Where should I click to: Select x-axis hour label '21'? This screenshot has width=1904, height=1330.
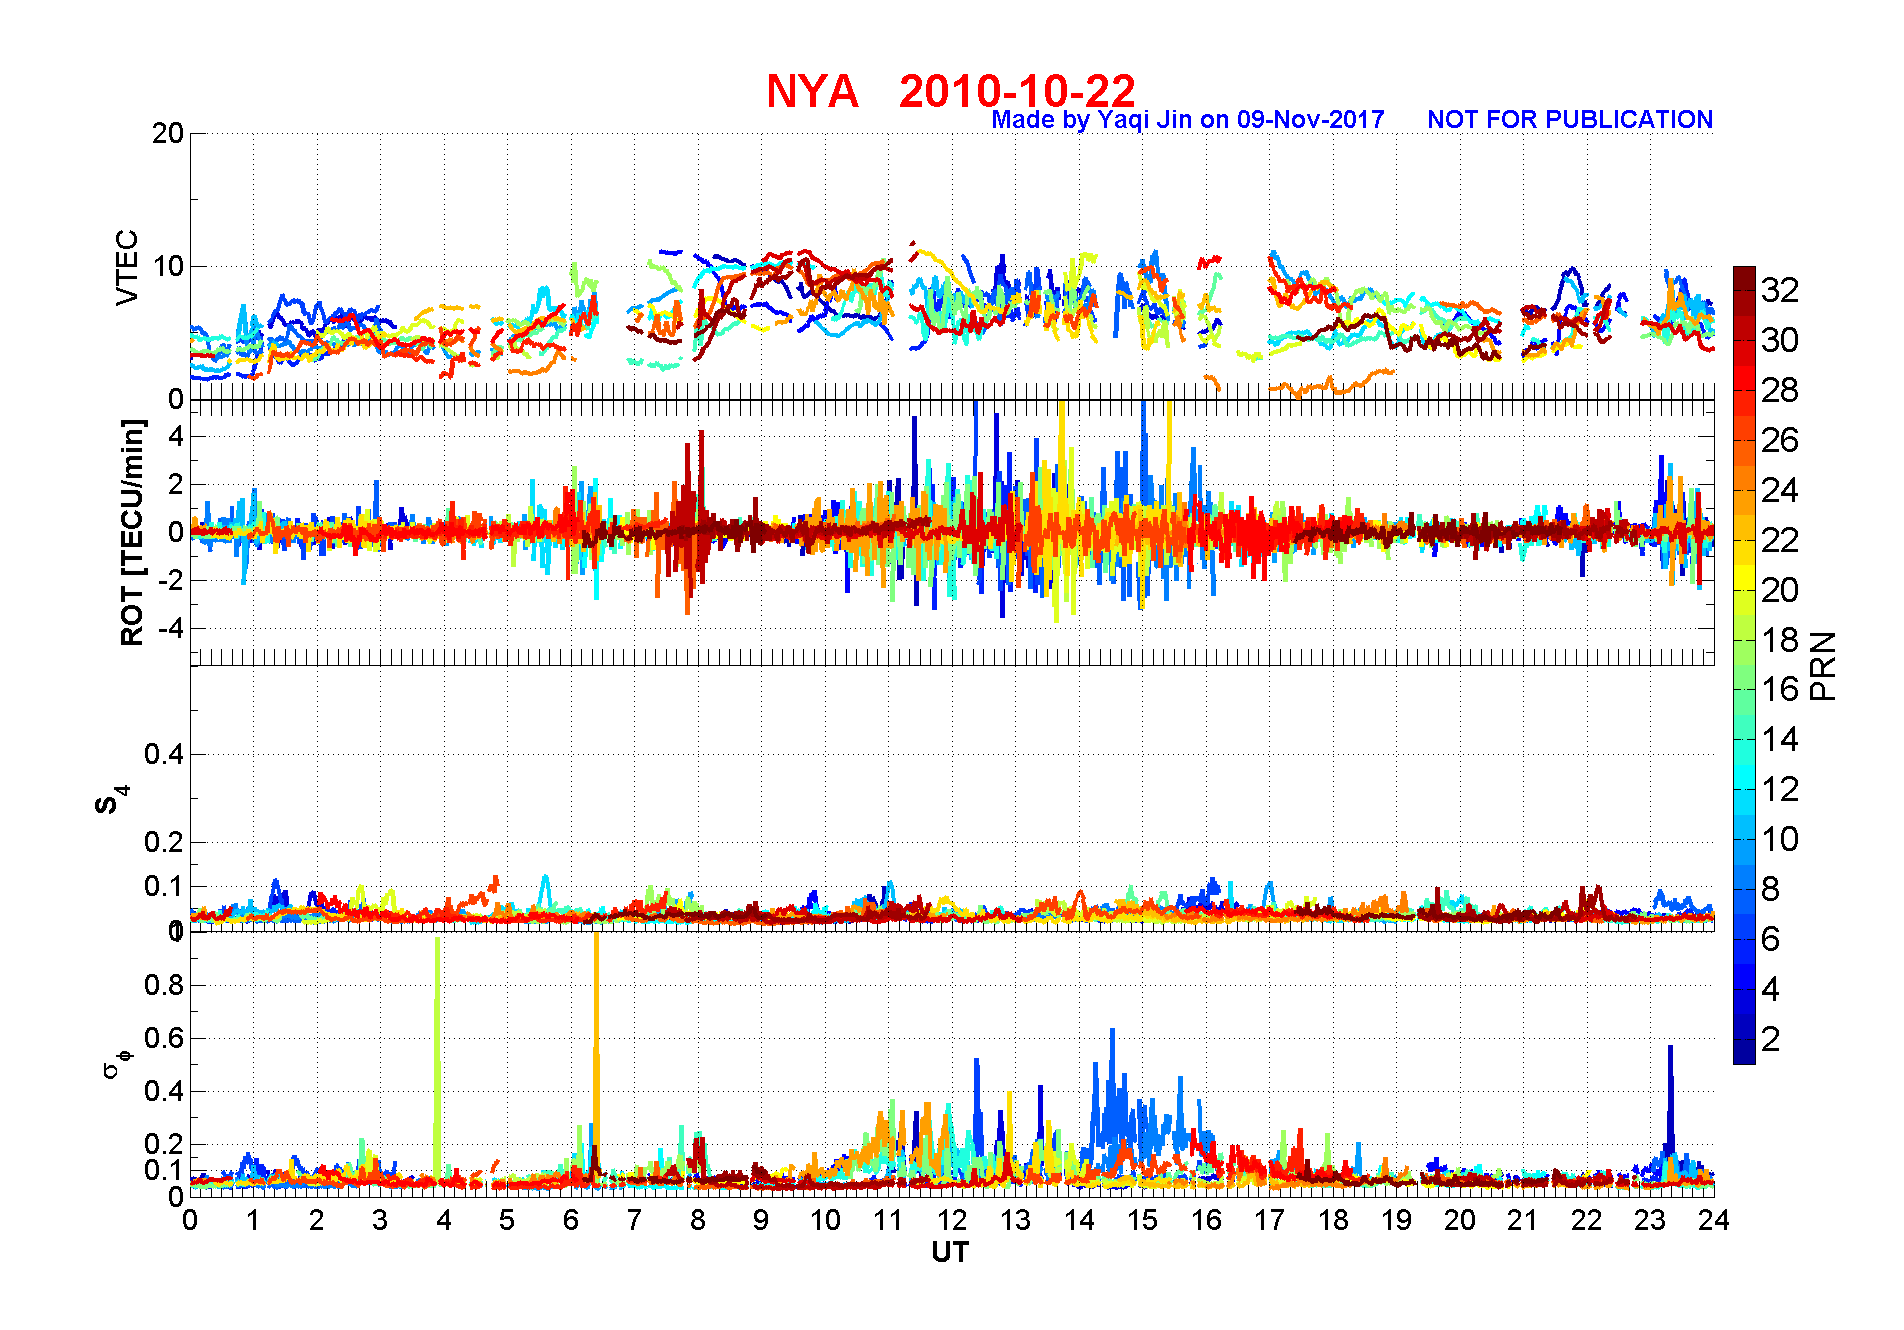[1523, 1220]
